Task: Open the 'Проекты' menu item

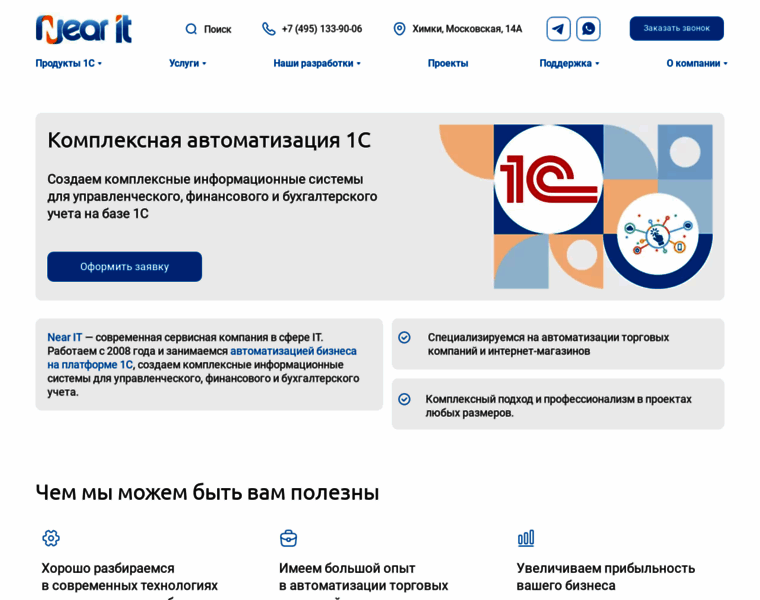Action: click(448, 63)
